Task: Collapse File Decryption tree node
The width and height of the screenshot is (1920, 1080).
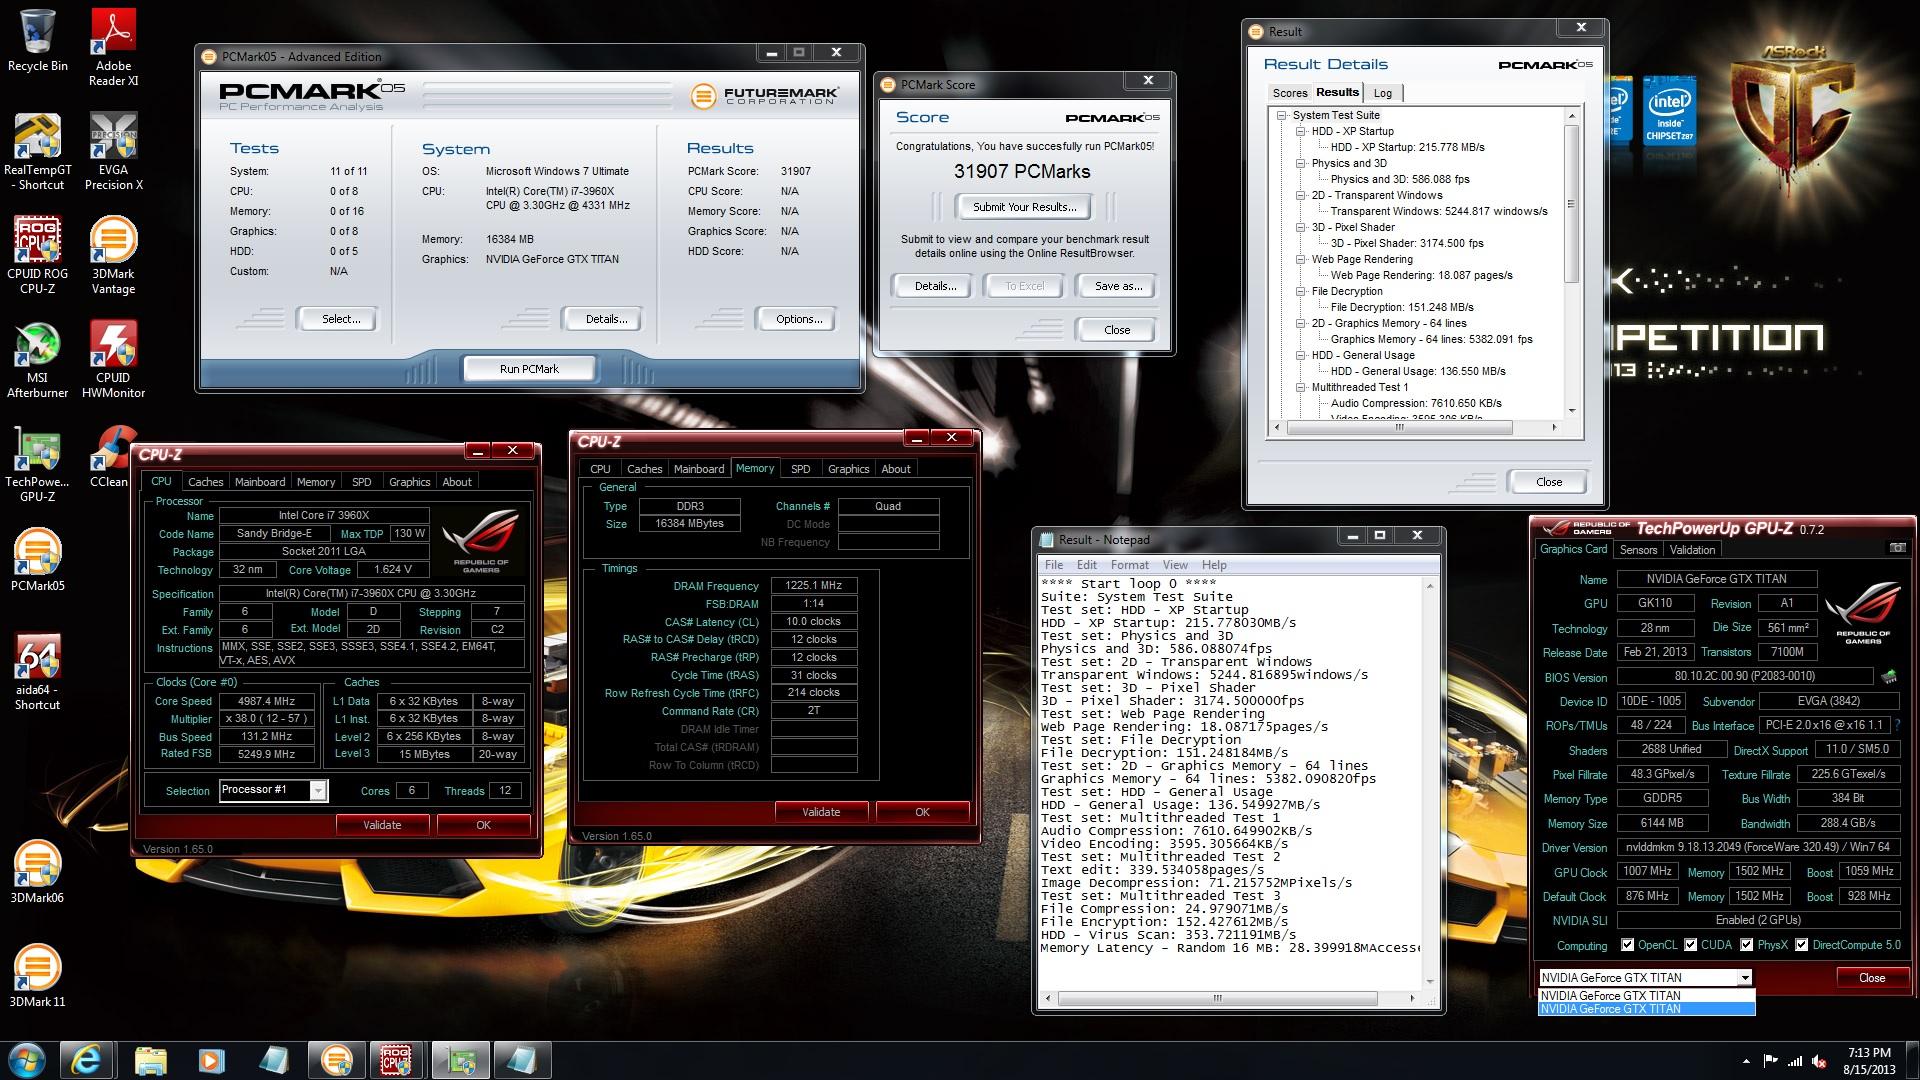Action: click(x=1301, y=291)
